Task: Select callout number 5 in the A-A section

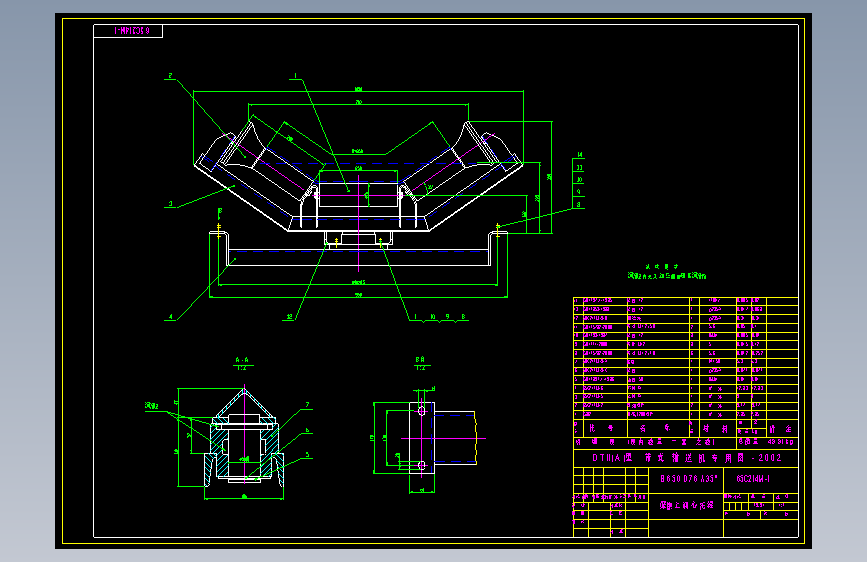Action: (307, 455)
